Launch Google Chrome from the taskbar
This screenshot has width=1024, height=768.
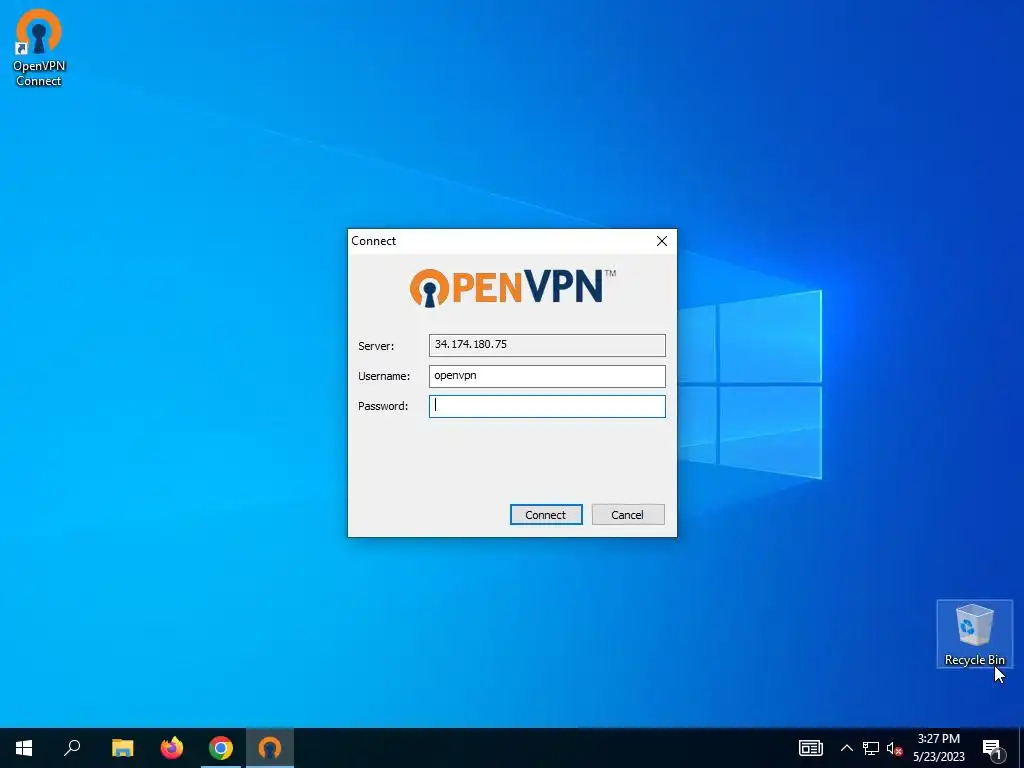point(221,748)
